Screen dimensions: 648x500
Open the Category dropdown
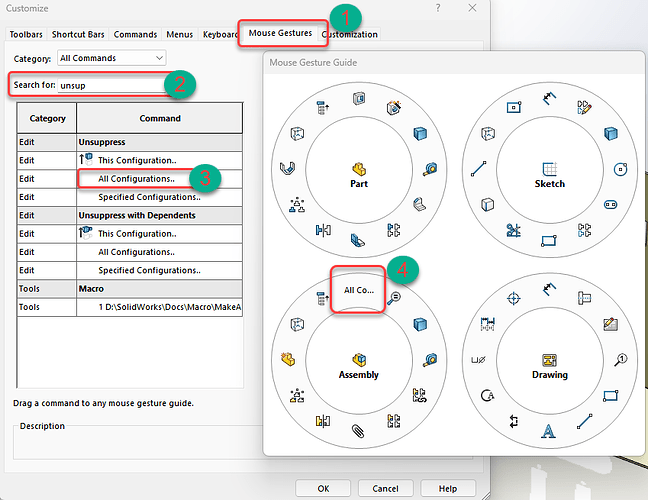tap(111, 59)
